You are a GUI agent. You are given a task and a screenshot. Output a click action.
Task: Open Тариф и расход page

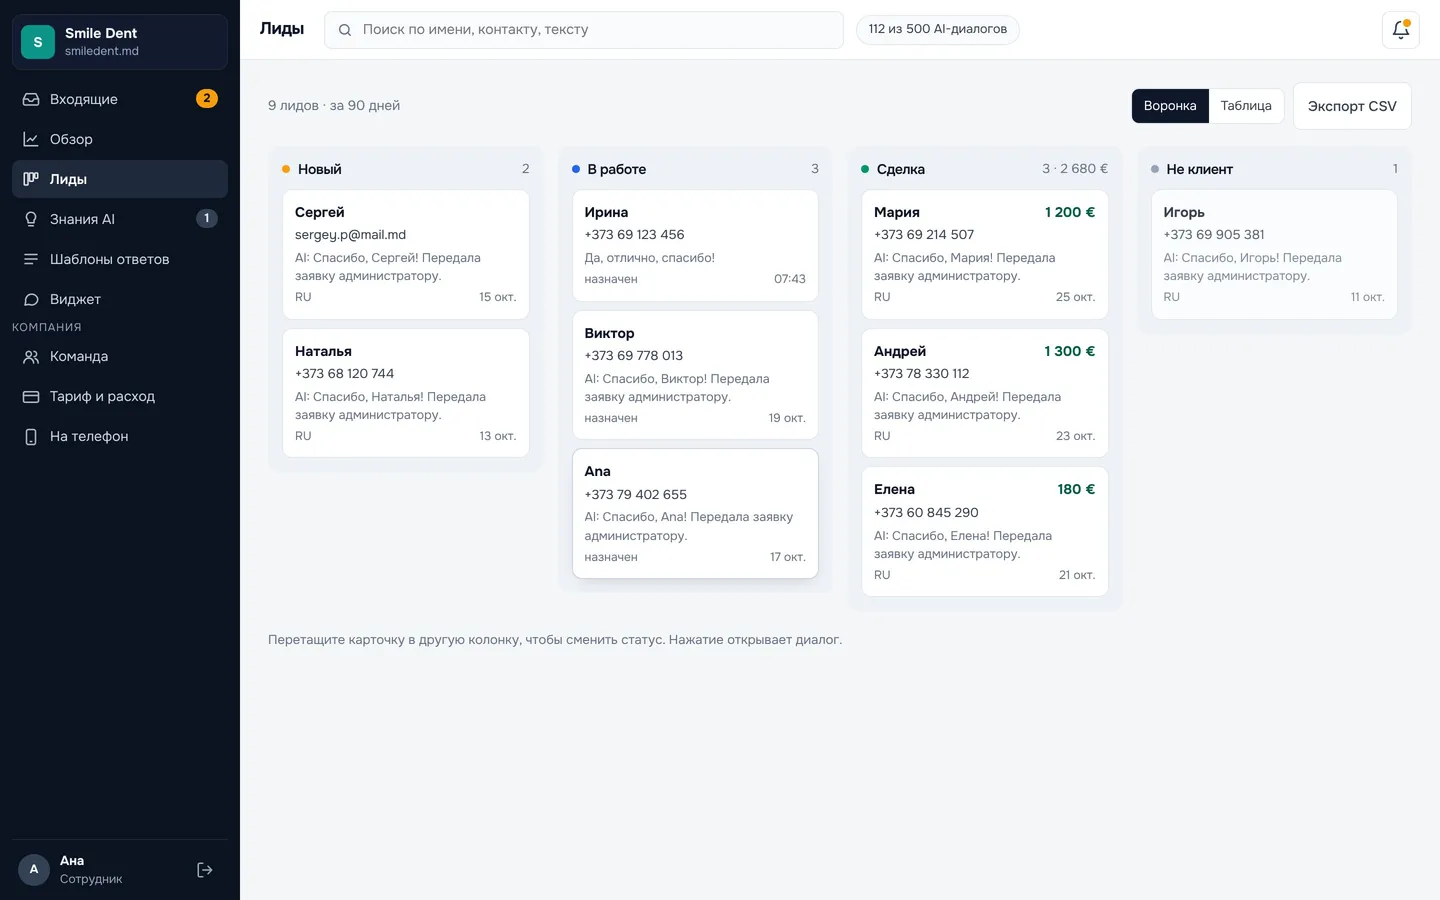(x=120, y=396)
